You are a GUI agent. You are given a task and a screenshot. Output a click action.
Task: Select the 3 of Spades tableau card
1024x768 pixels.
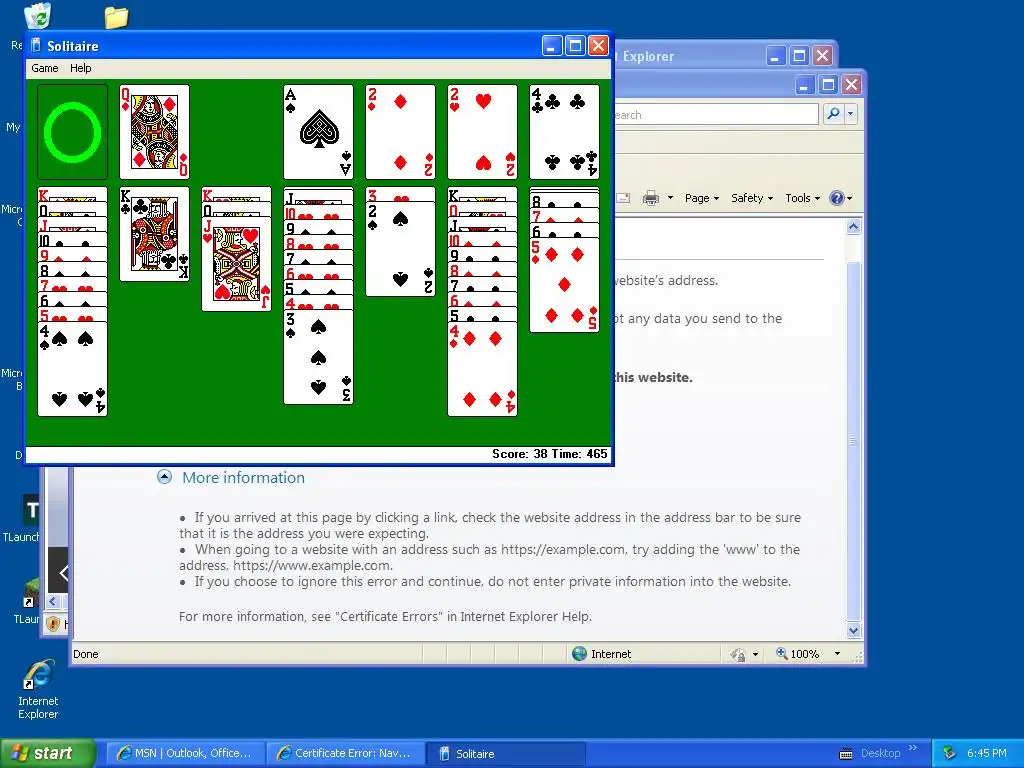[318, 357]
